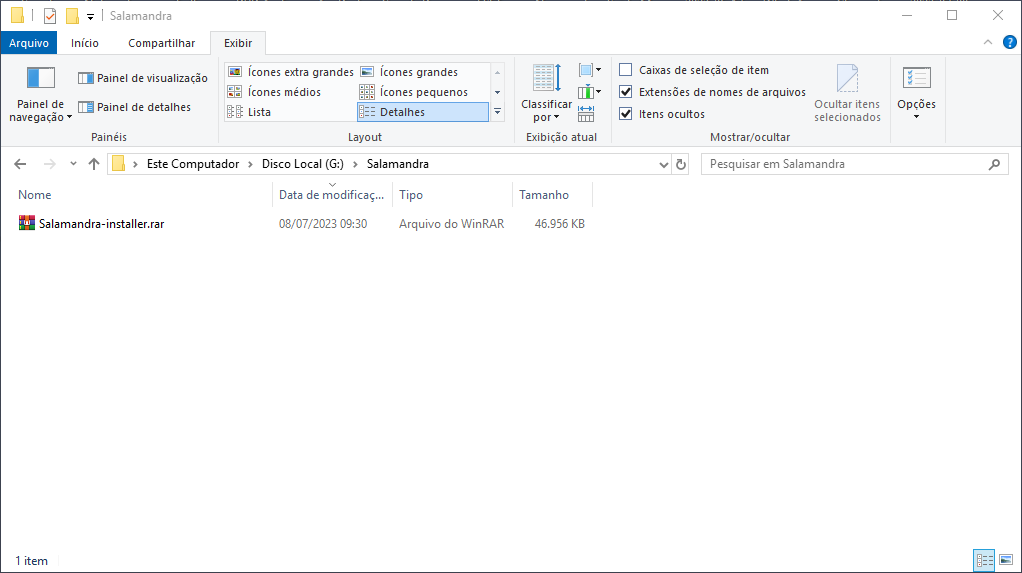This screenshot has height=573, width=1022.
Task: Switch to details view in status bar
Action: point(985,560)
